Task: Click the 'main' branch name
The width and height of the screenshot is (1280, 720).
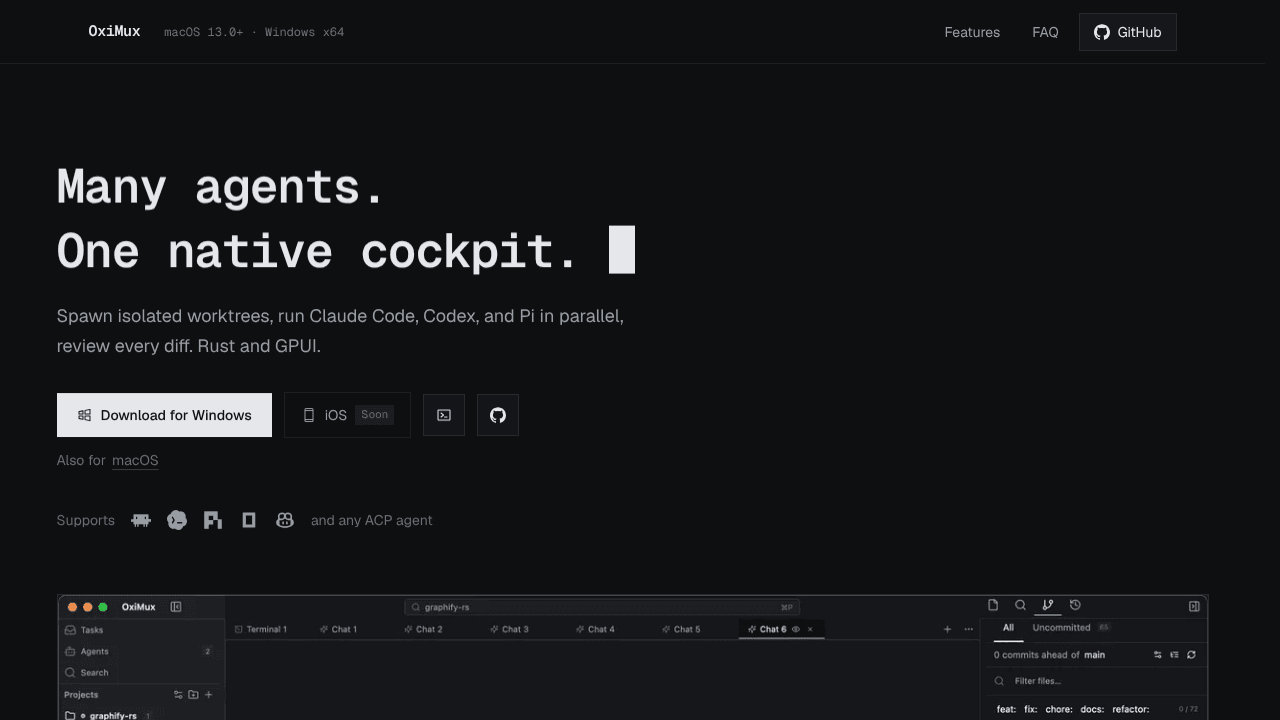Action: (1095, 655)
